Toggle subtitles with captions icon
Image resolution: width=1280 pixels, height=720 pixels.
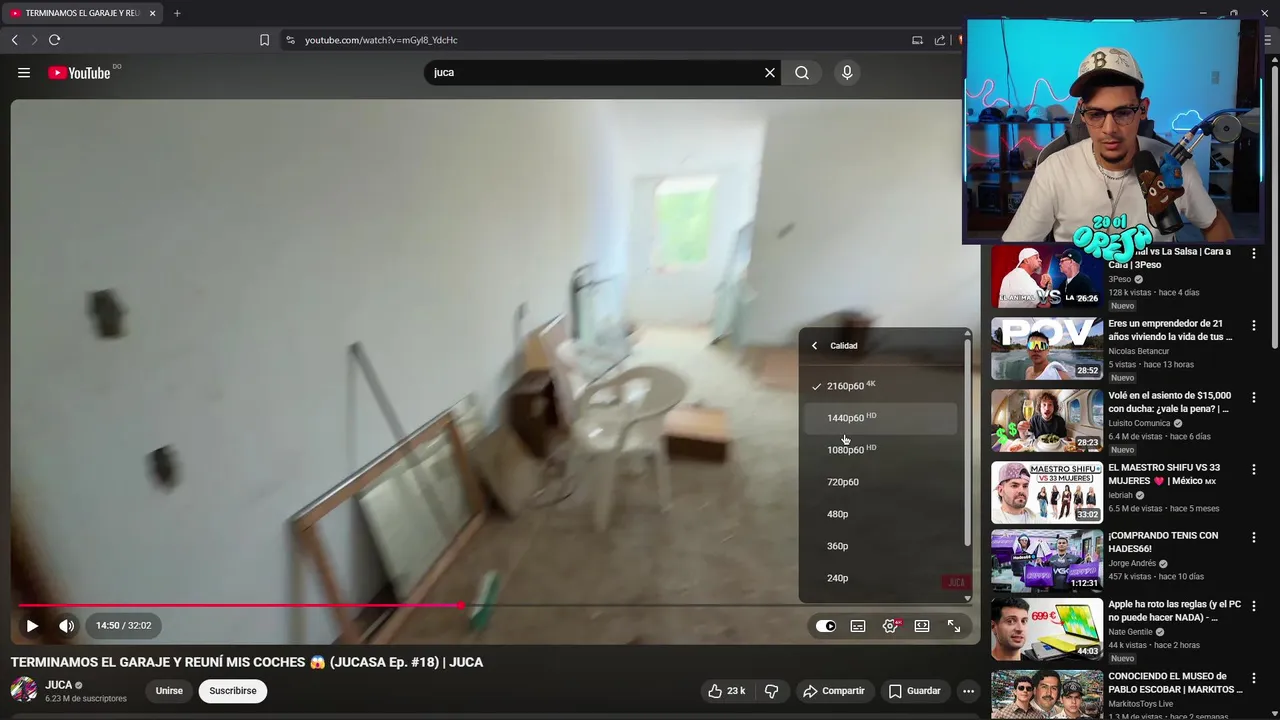858,626
